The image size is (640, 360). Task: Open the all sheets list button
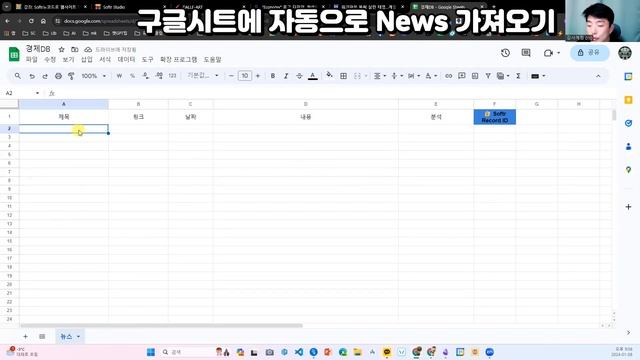pos(42,336)
